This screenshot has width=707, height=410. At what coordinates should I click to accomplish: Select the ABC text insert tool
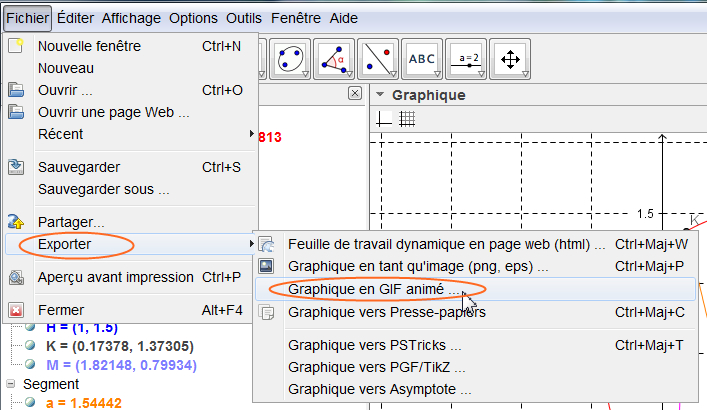[x=422, y=59]
